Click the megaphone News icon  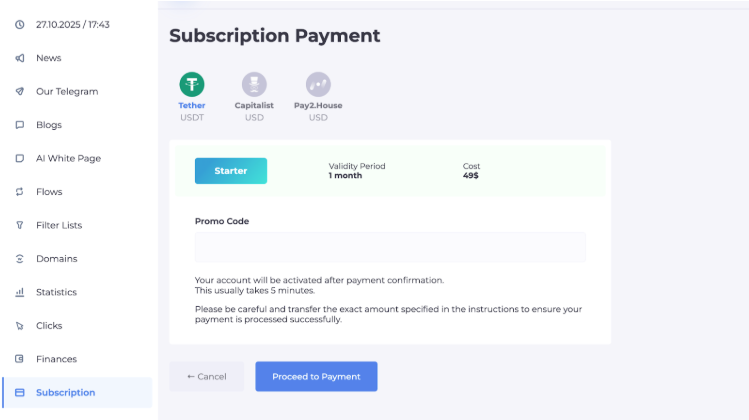pyautogui.click(x=20, y=58)
